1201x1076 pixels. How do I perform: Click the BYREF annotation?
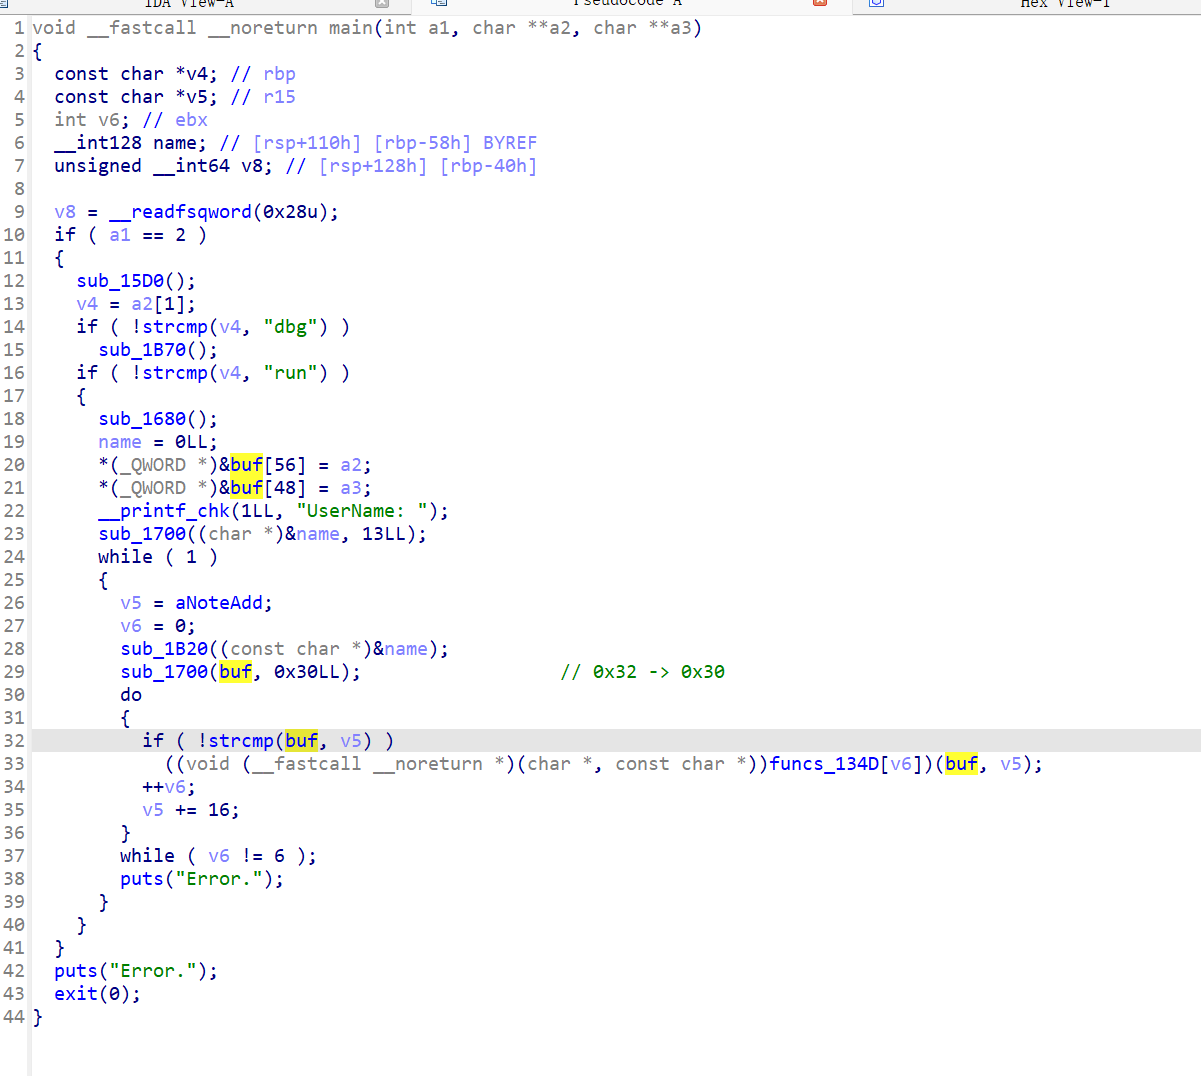point(510,143)
